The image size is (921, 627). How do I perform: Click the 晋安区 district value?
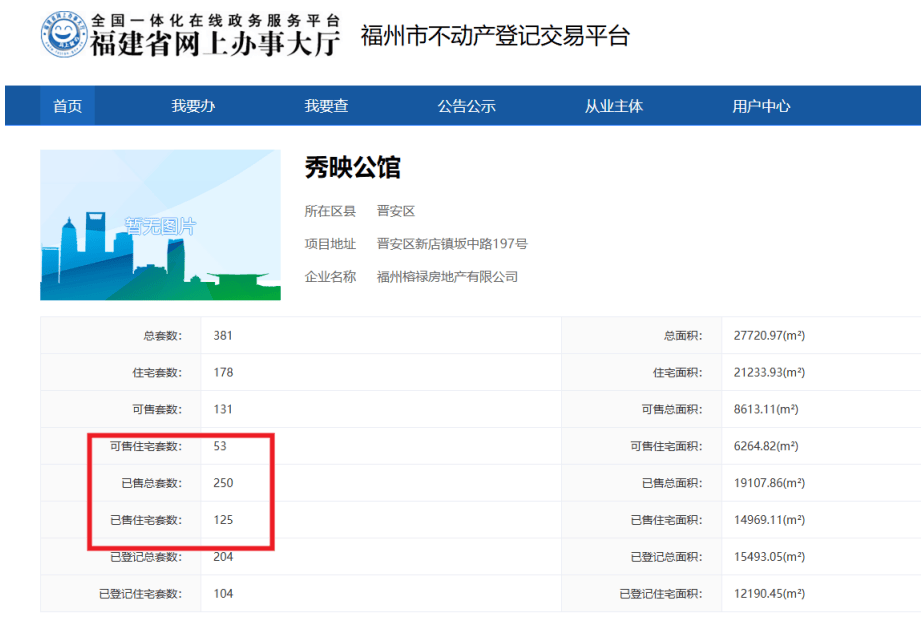[395, 211]
